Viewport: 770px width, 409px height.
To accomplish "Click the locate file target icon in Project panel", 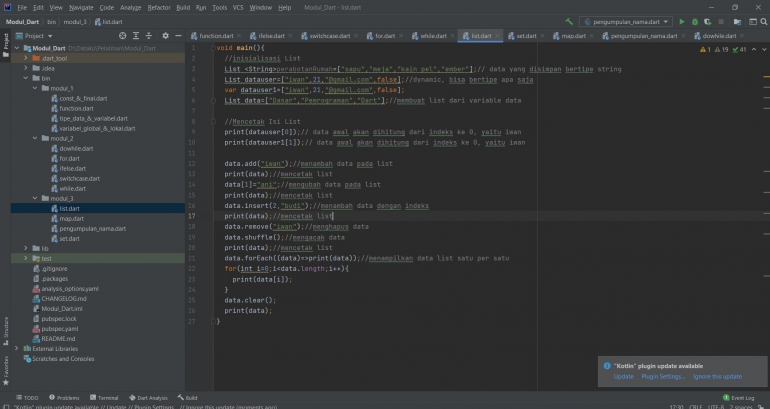I will tap(123, 36).
